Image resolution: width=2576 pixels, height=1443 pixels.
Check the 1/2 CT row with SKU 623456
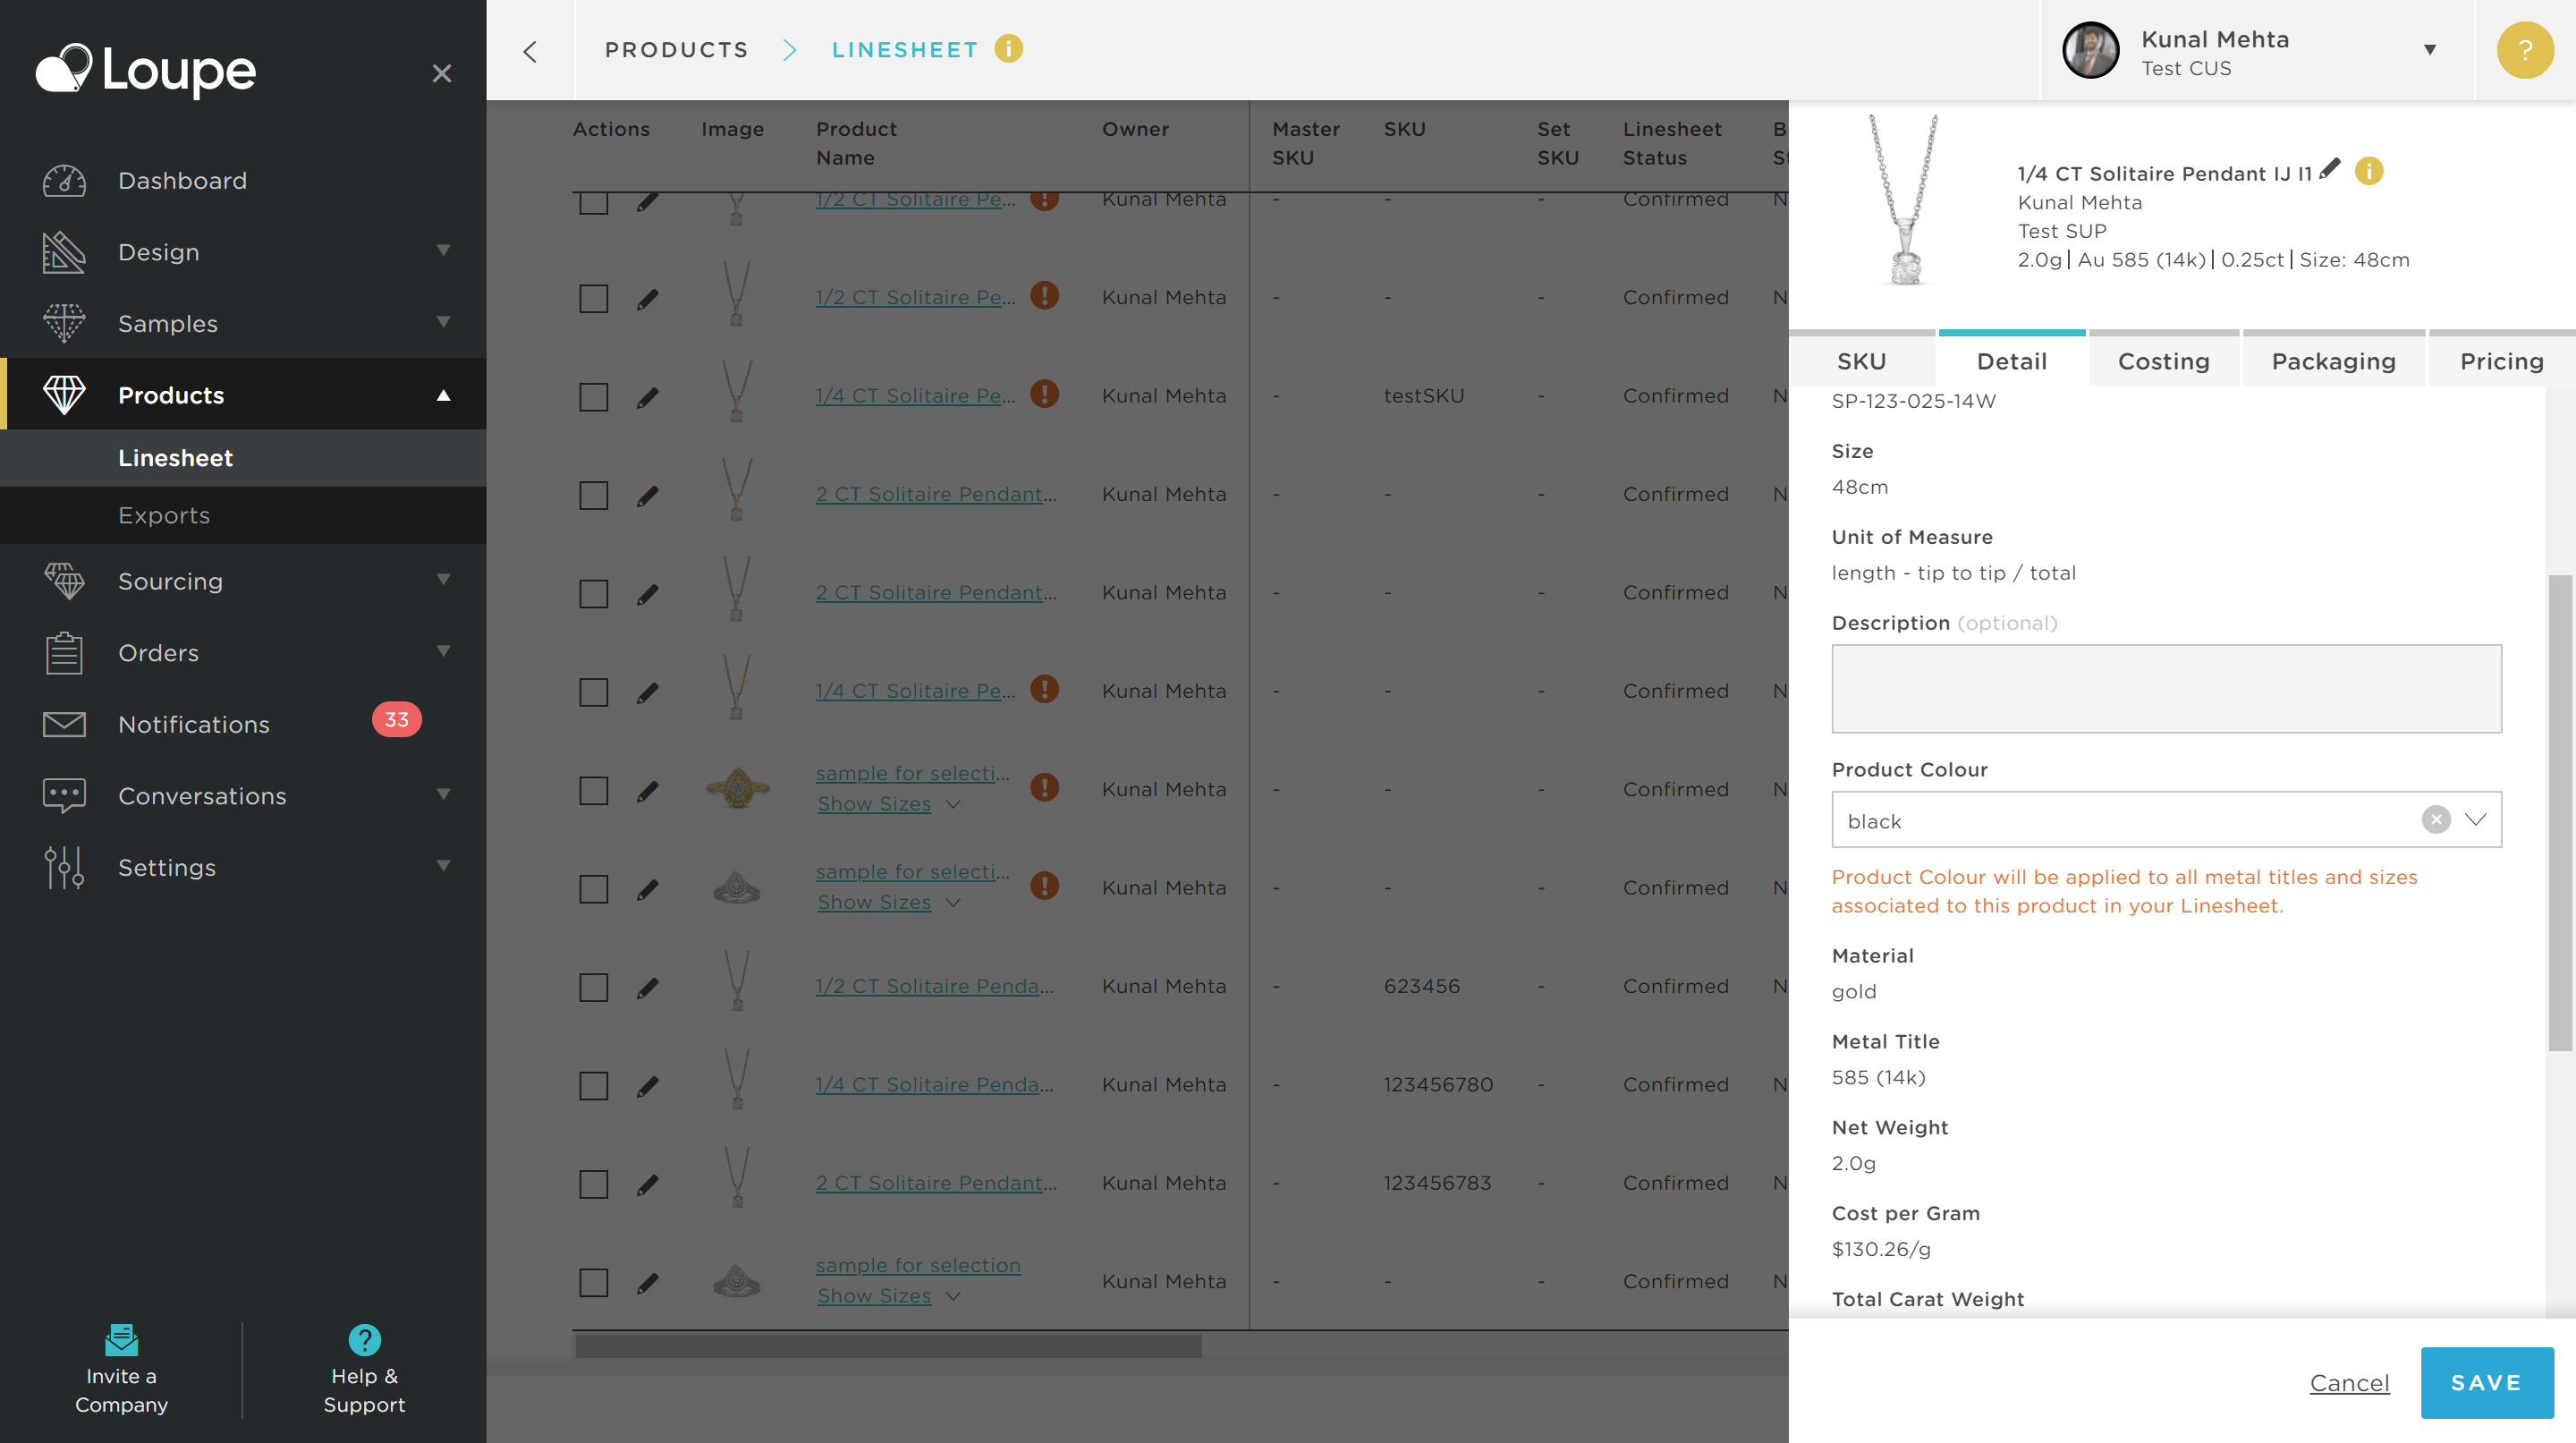[x=593, y=987]
